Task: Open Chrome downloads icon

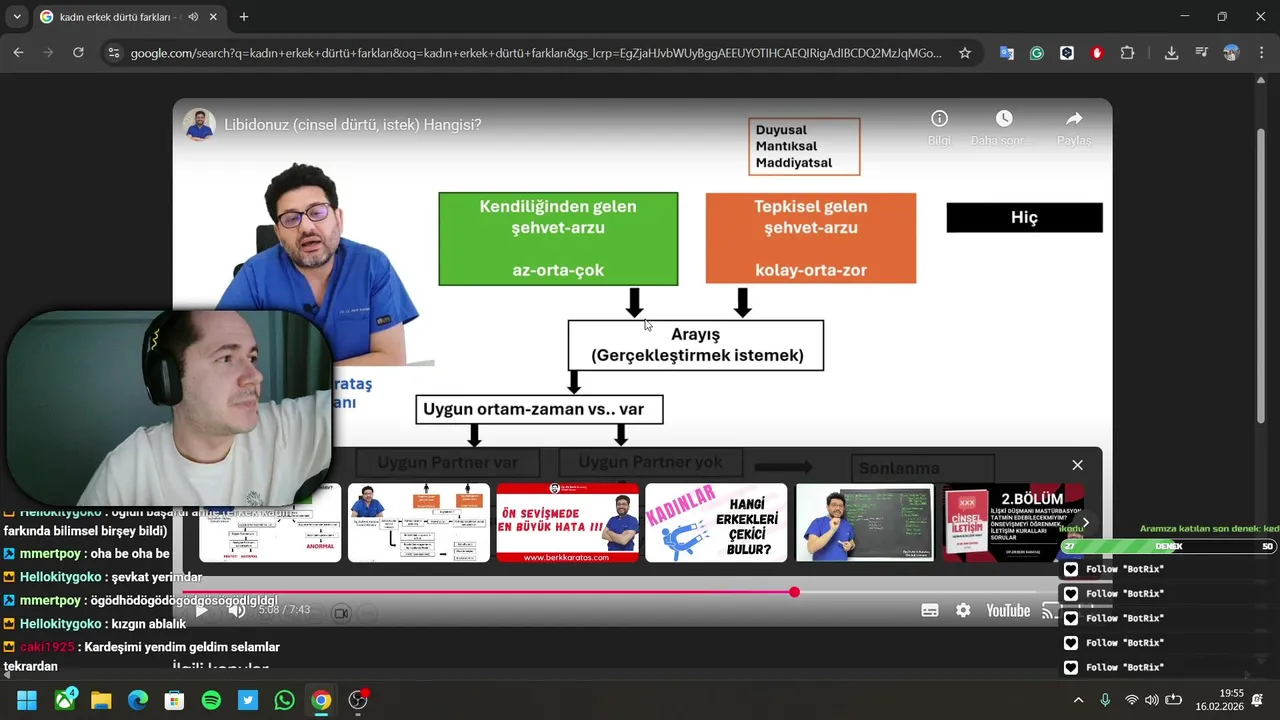Action: tap(1171, 53)
